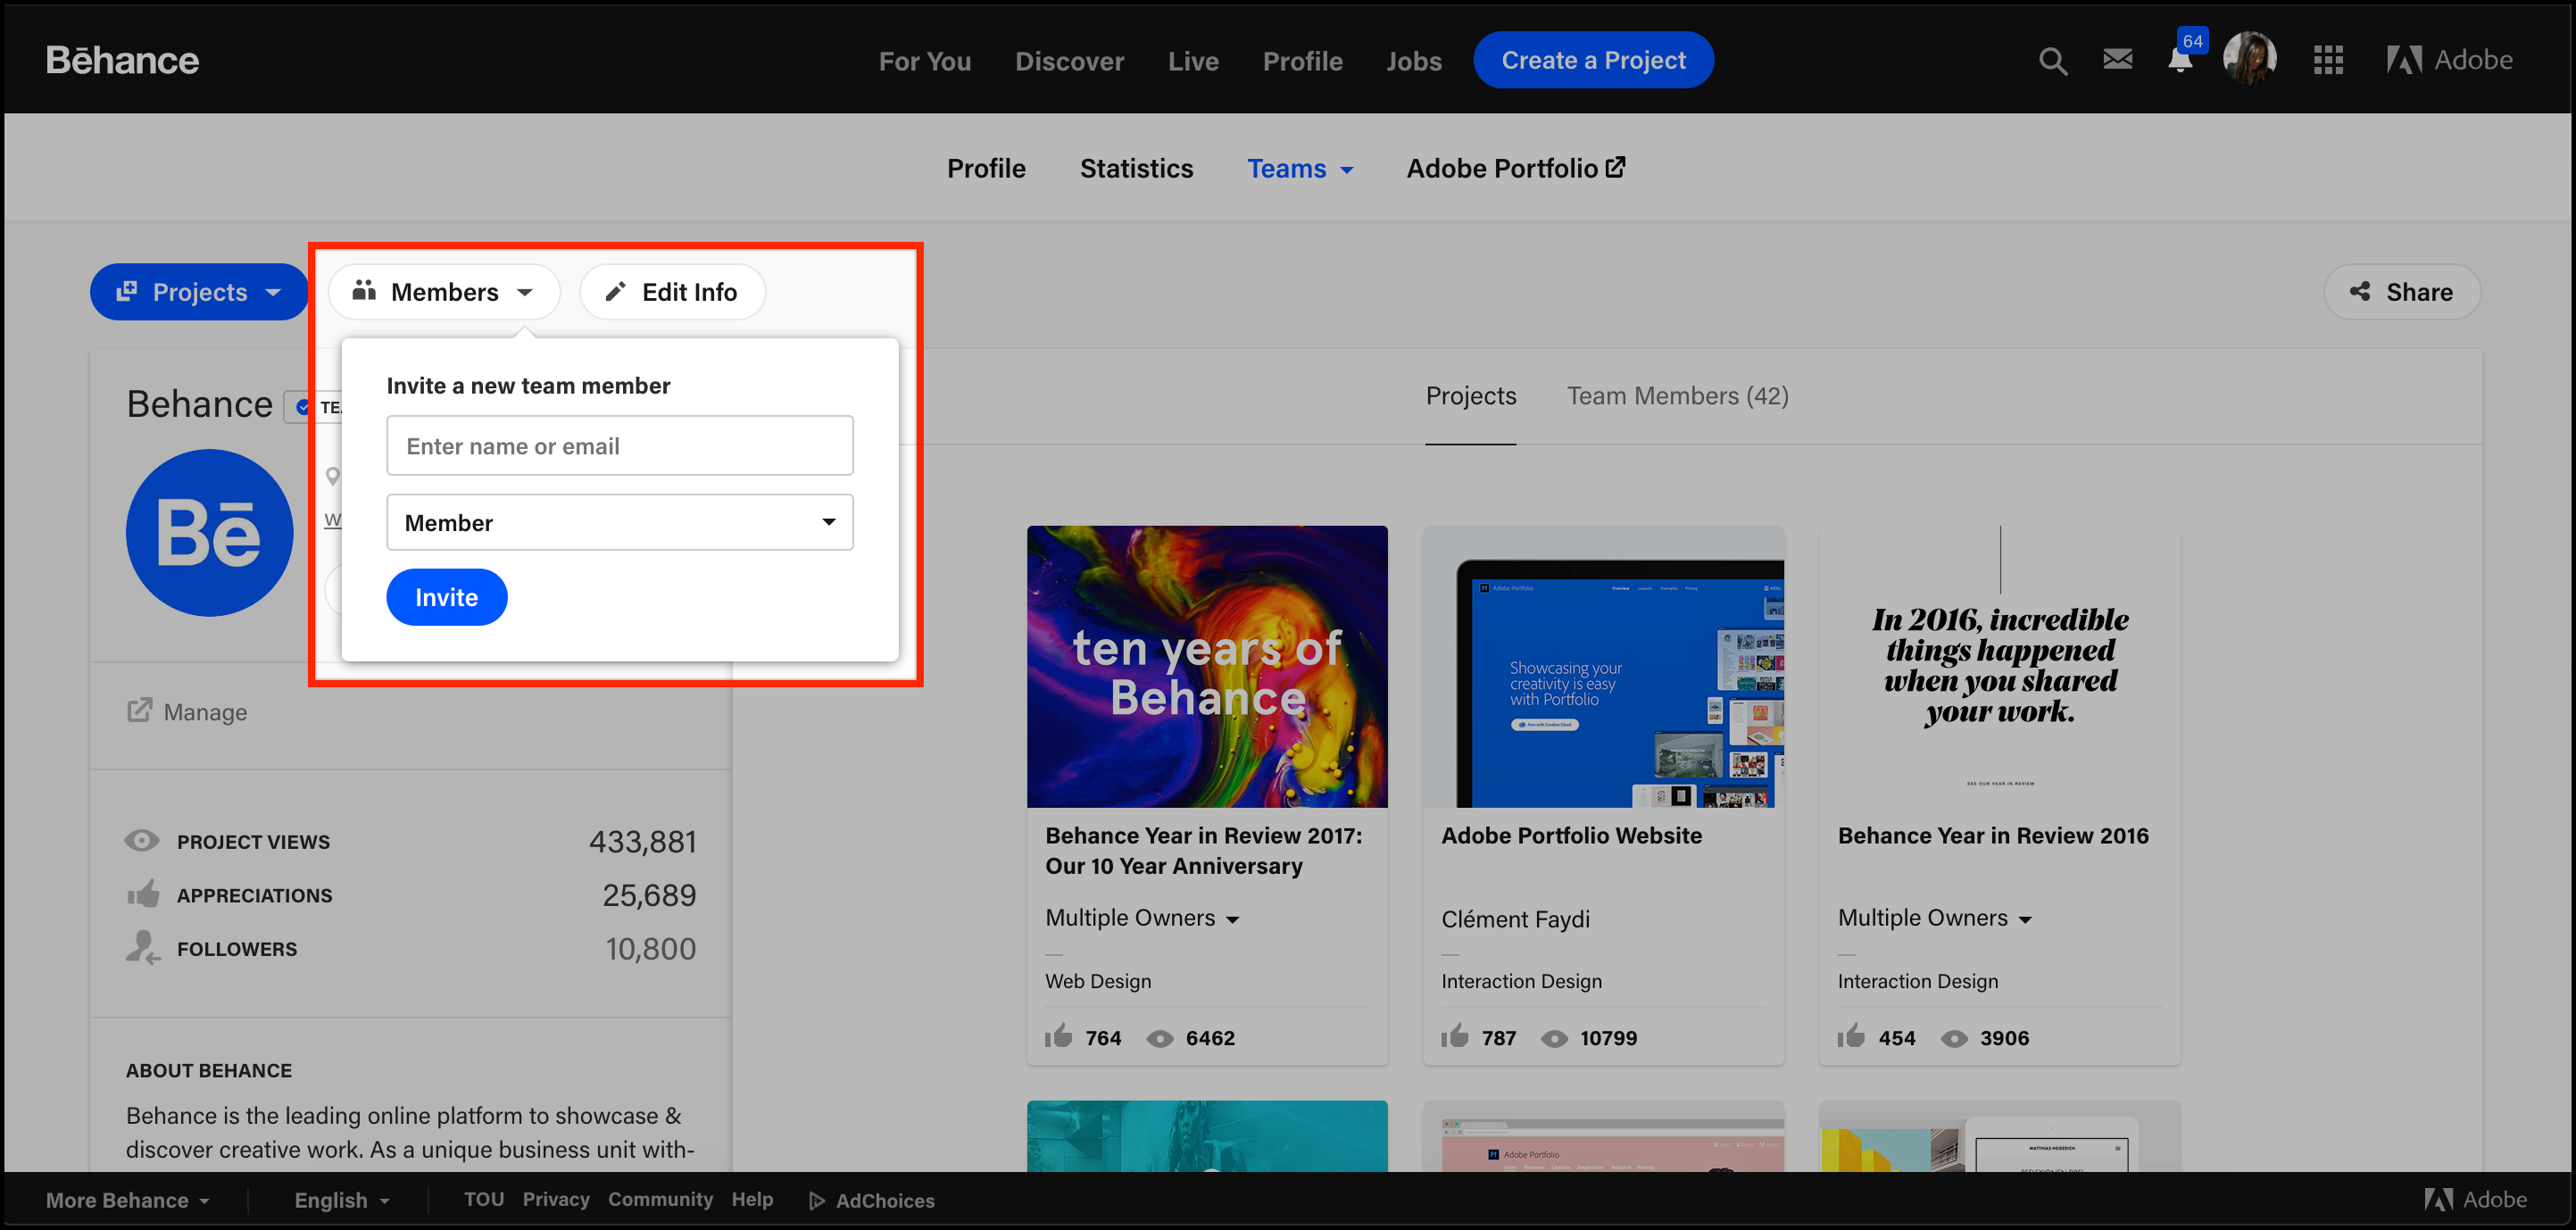Expand Multiple Owners under Year in Review 2017

pos(1142,917)
